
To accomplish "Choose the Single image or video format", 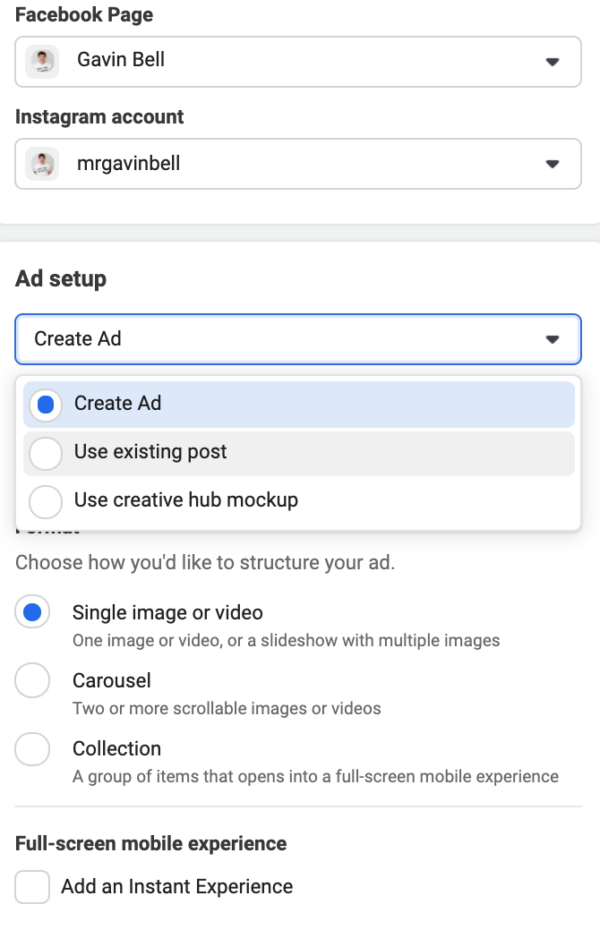I will coord(32,612).
